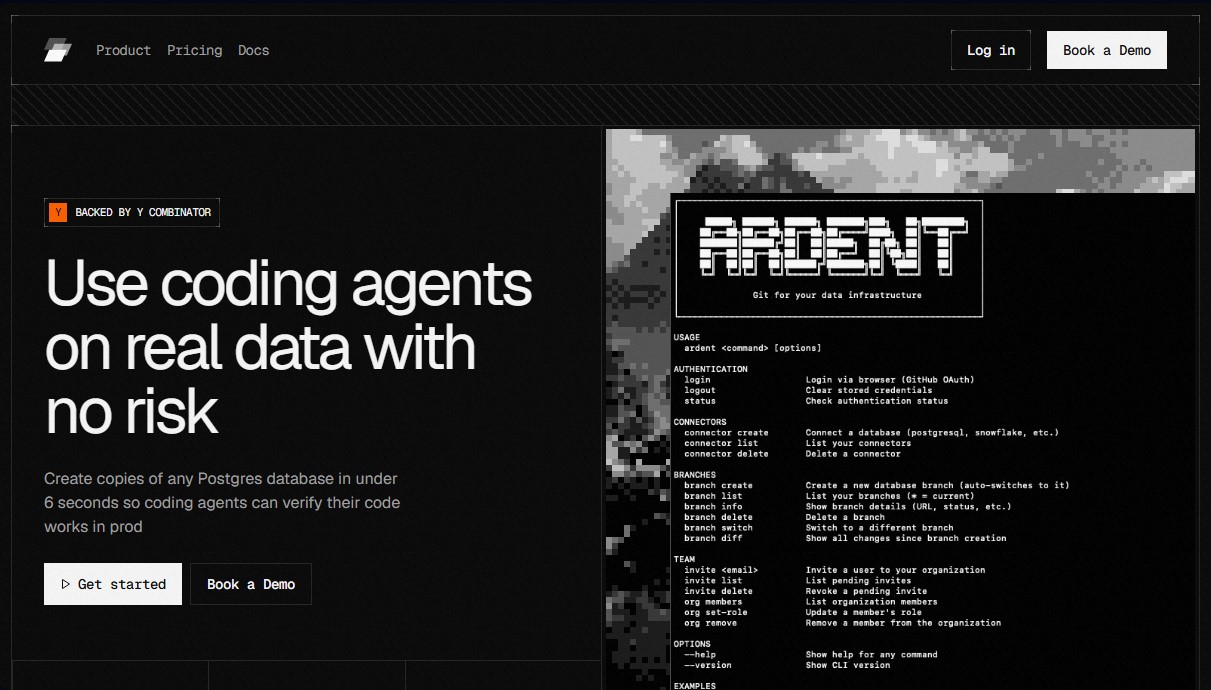This screenshot has height=690, width=1211.
Task: Click the '--help' option
Action: 700,654
